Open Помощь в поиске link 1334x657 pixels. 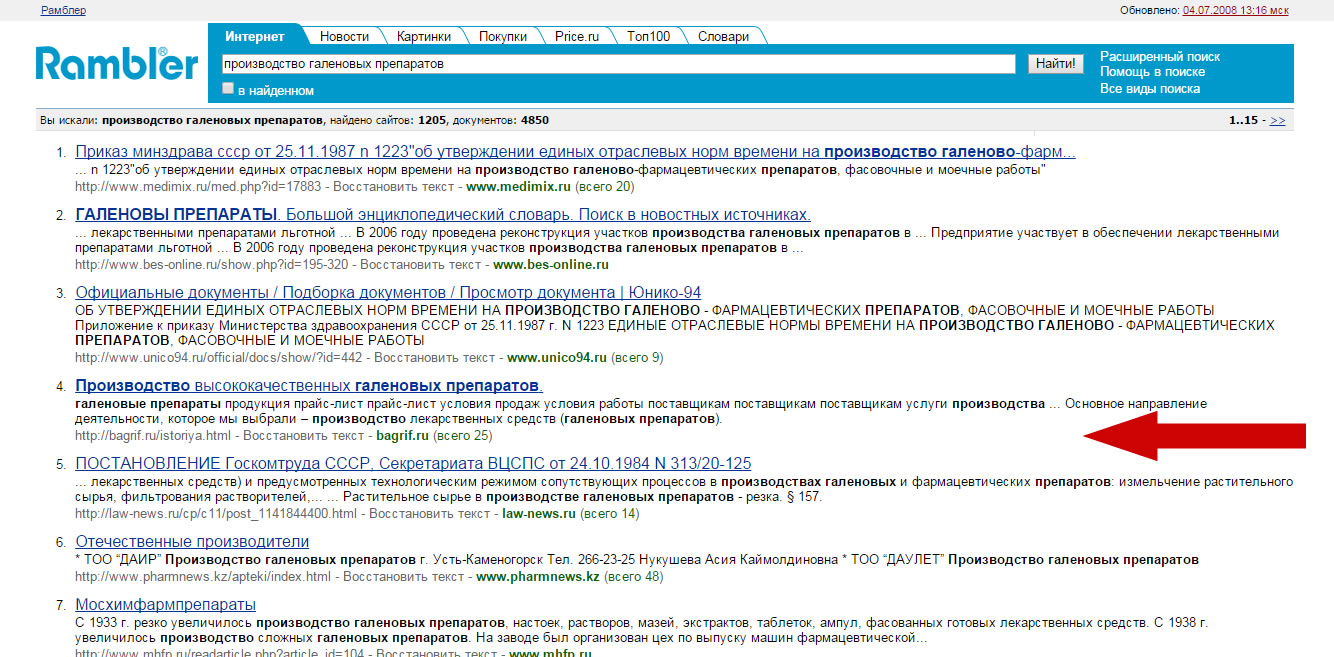[1153, 72]
